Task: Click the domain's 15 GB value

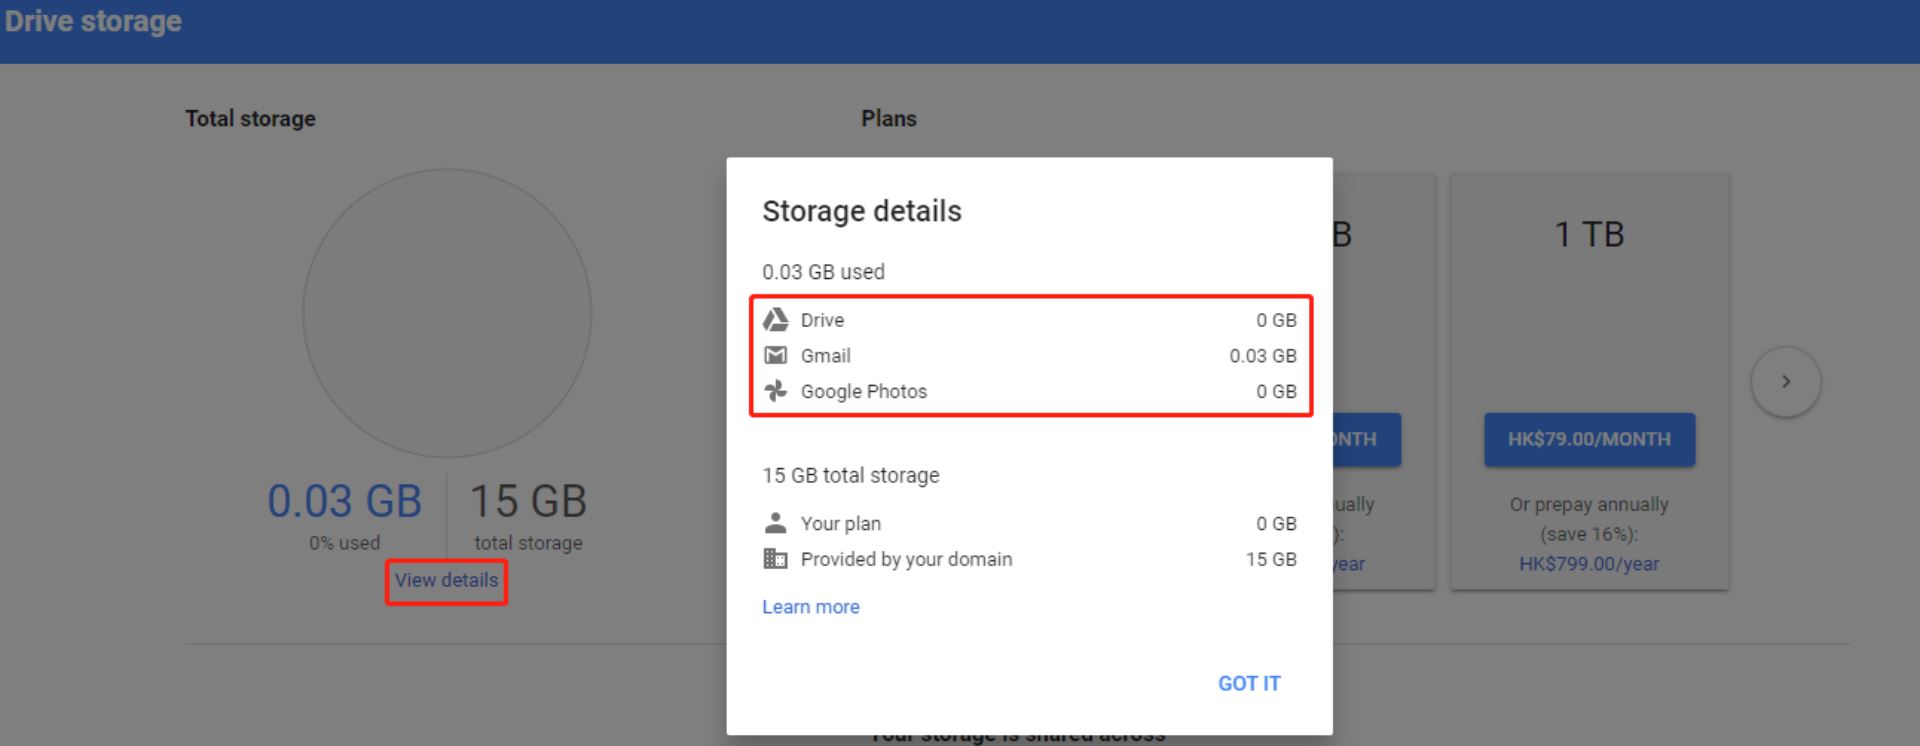Action: click(x=1271, y=559)
